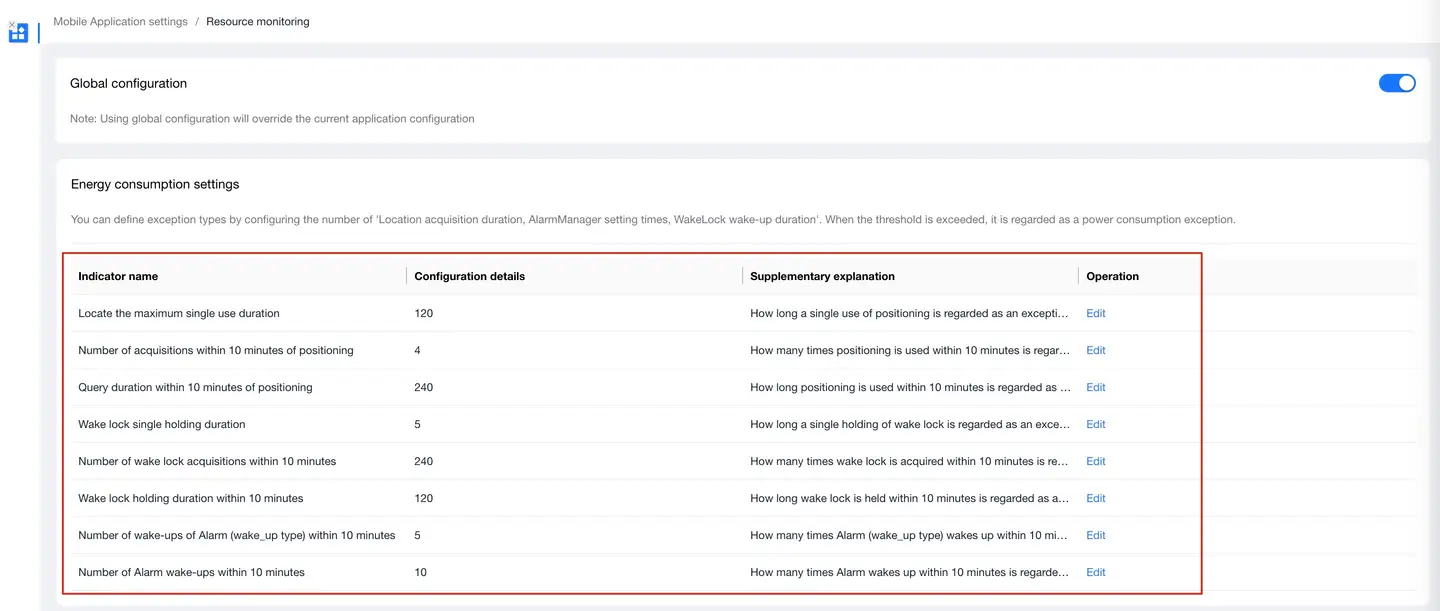Viewport: 1440px width, 611px height.
Task: Click the Energy consumption settings heading
Action: click(x=155, y=184)
